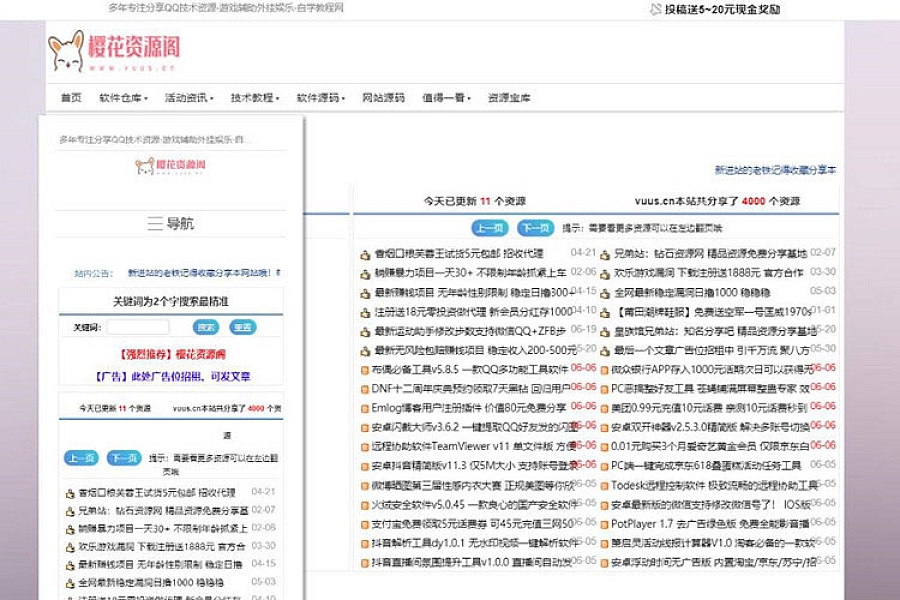Open 【莆田潮牌鞋服】免费送空军一号 article link
The width and height of the screenshot is (900, 600).
point(713,312)
